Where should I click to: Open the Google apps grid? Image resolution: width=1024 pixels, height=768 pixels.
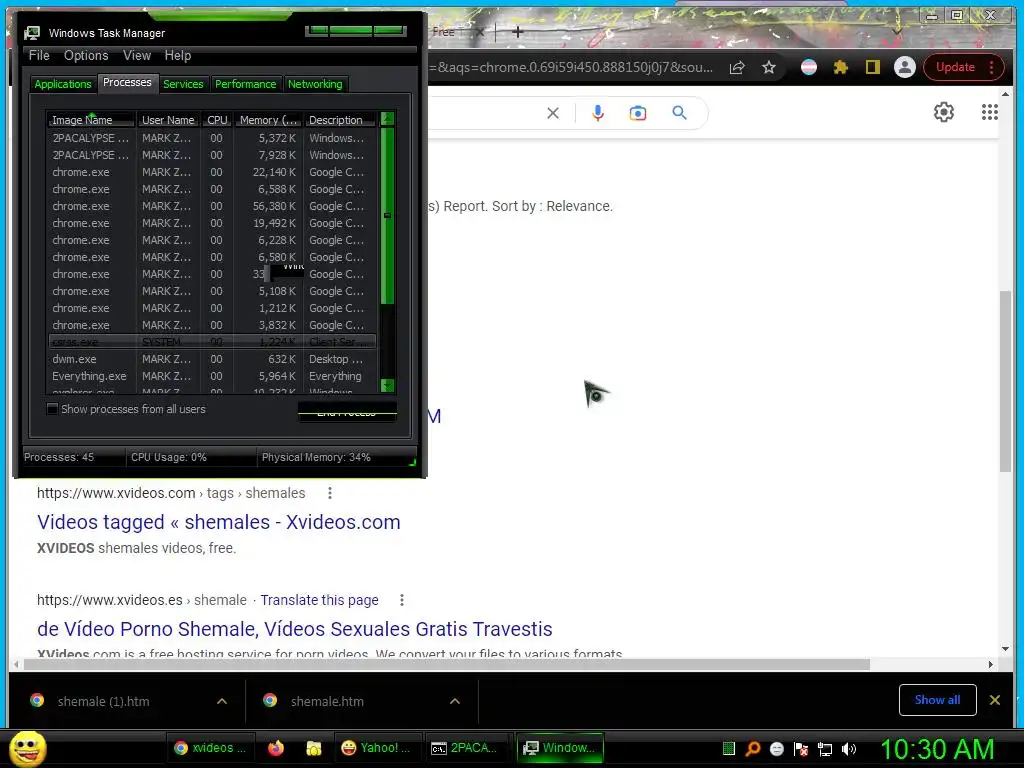(990, 112)
